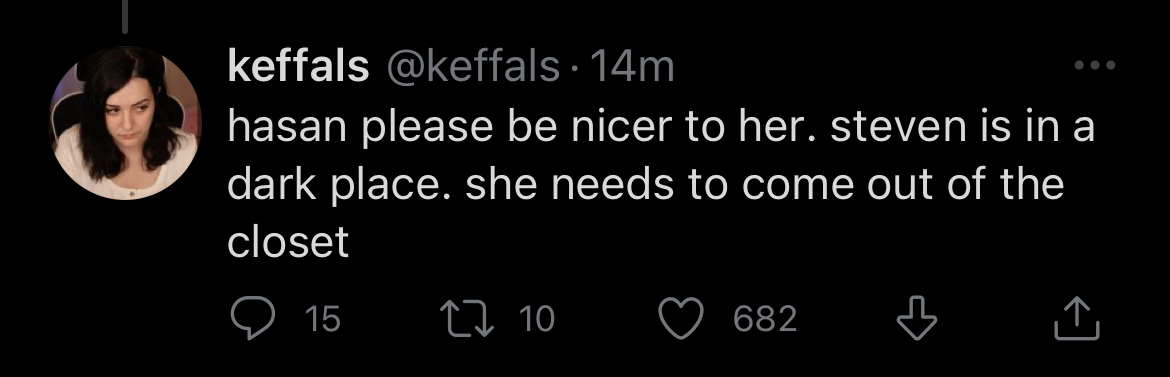Like the tweet with the heart icon

point(681,318)
